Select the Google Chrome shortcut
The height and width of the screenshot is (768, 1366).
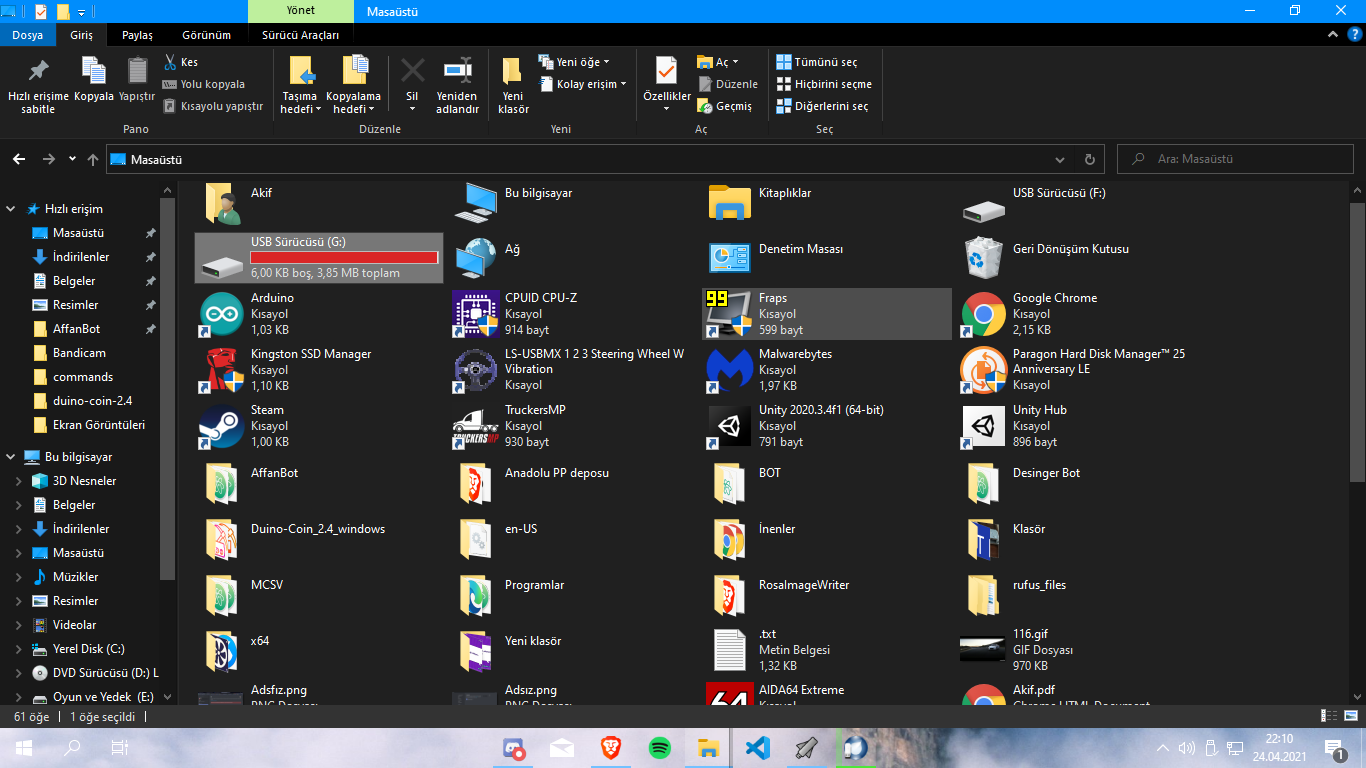point(983,313)
